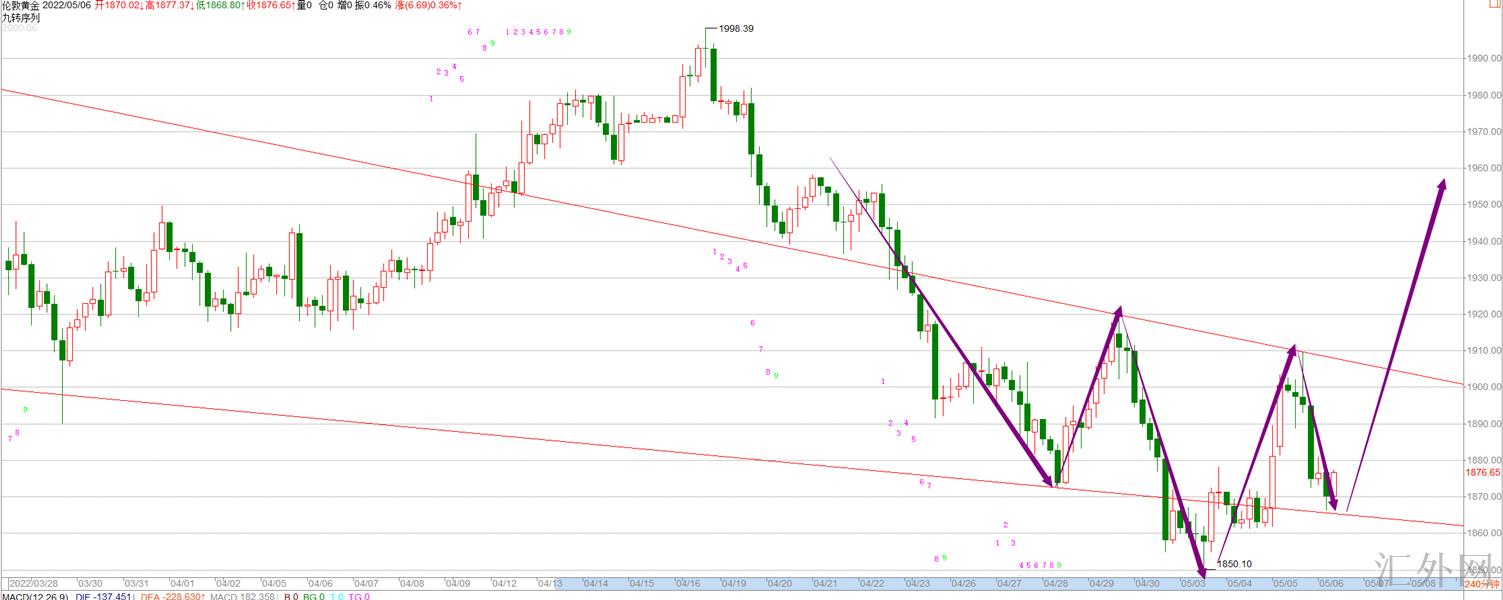
Task: Click the 1950.00 level on the price axis
Action: [x=1483, y=205]
